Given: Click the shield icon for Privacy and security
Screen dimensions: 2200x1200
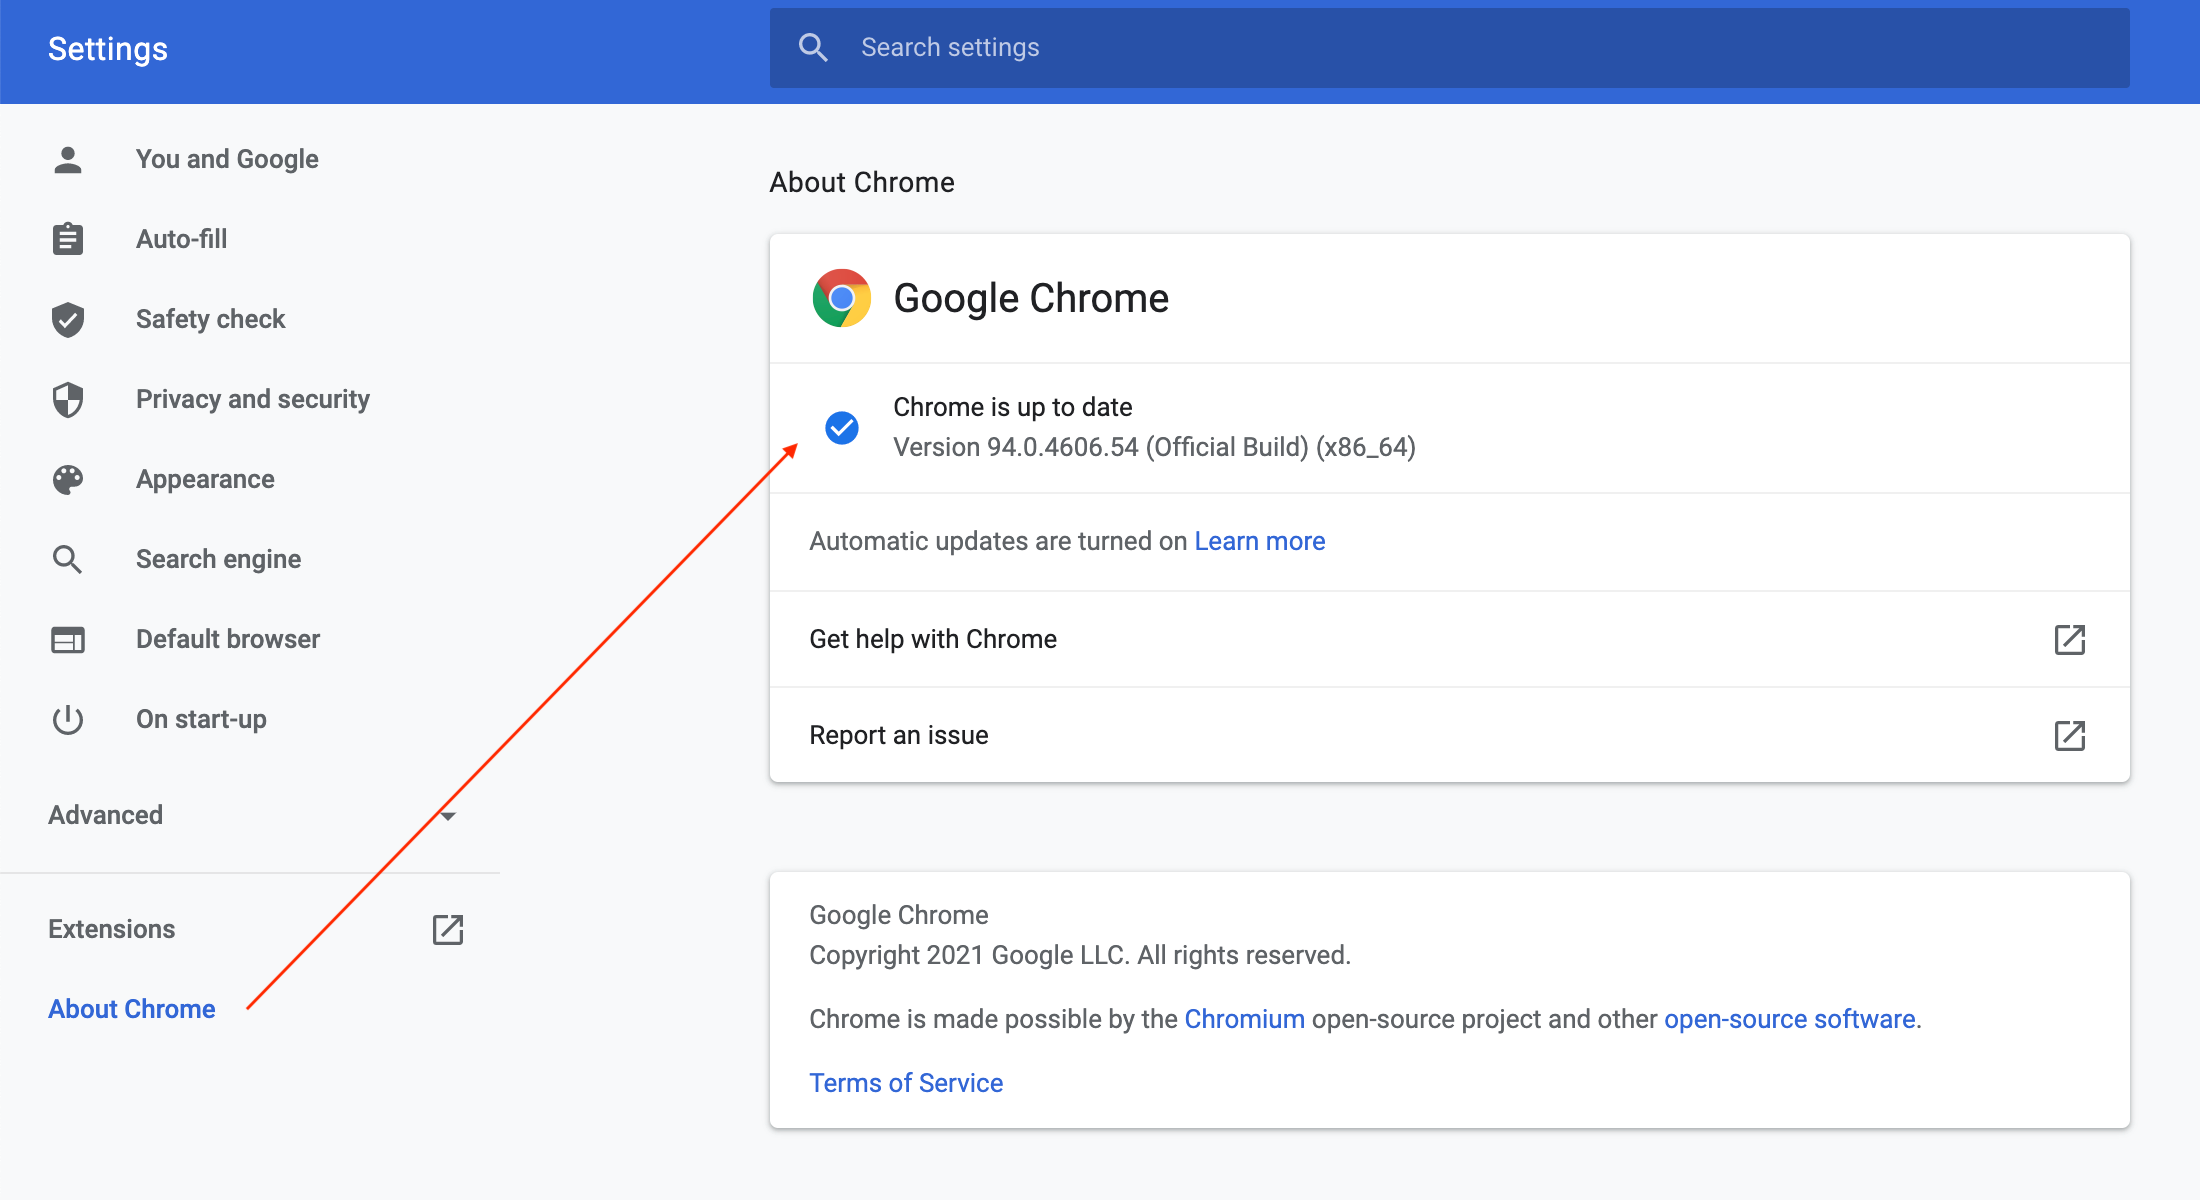Looking at the screenshot, I should coord(68,400).
